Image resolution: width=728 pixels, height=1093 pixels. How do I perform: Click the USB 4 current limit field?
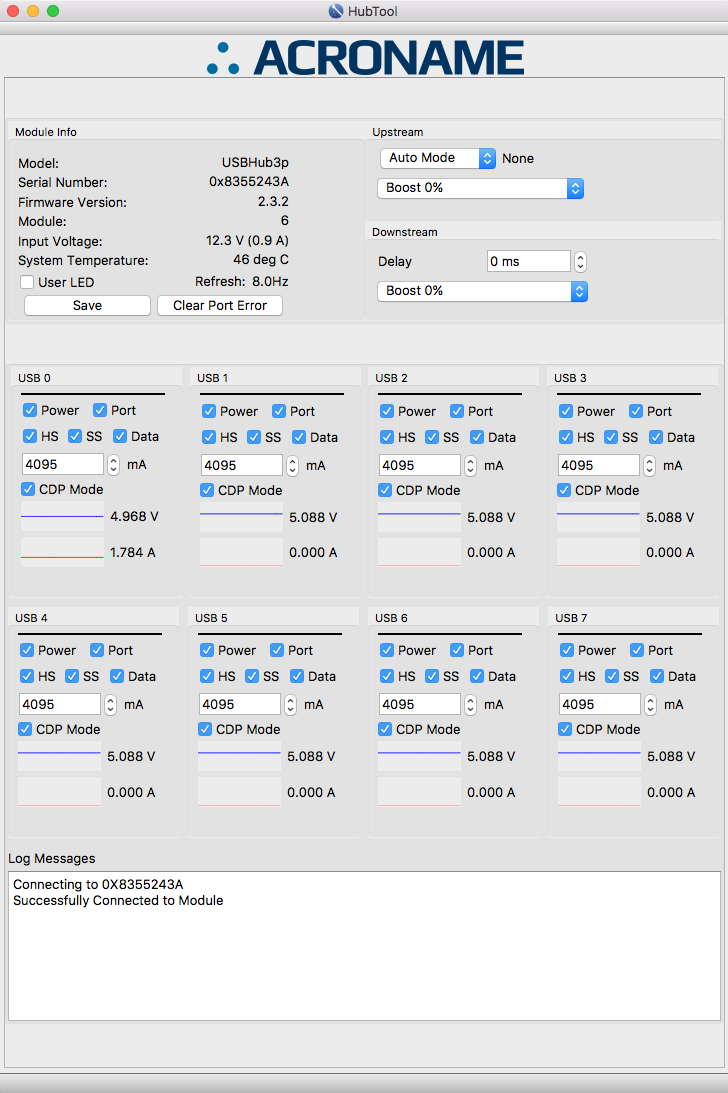click(60, 704)
